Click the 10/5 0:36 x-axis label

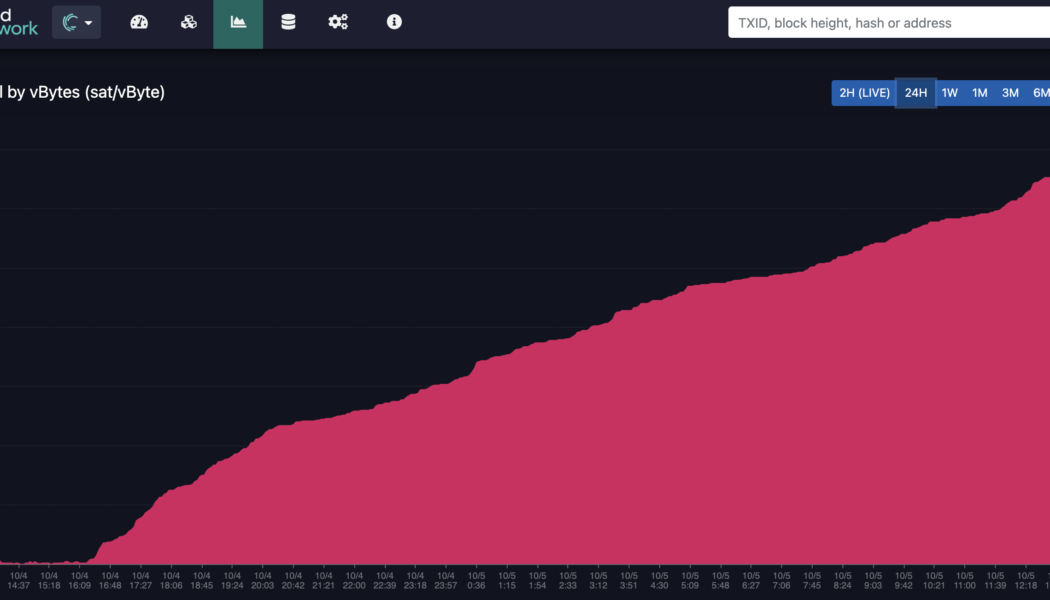tap(476, 580)
